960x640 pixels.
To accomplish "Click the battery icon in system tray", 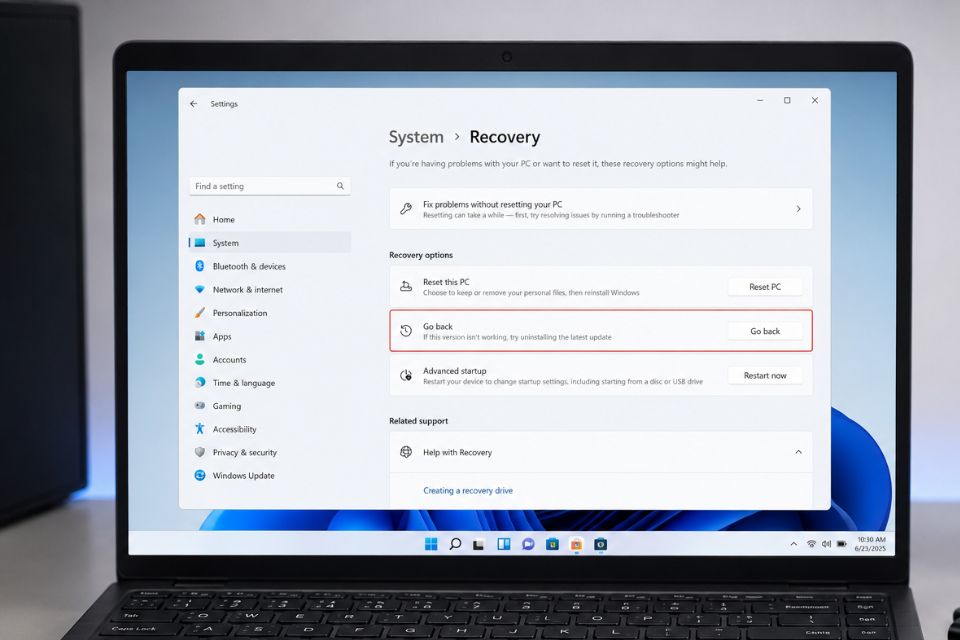I will point(842,544).
